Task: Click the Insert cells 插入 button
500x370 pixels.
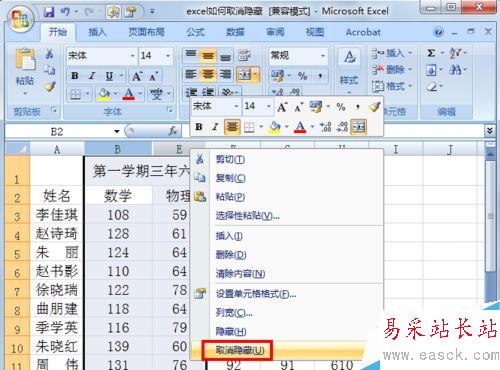Action: pos(392,53)
